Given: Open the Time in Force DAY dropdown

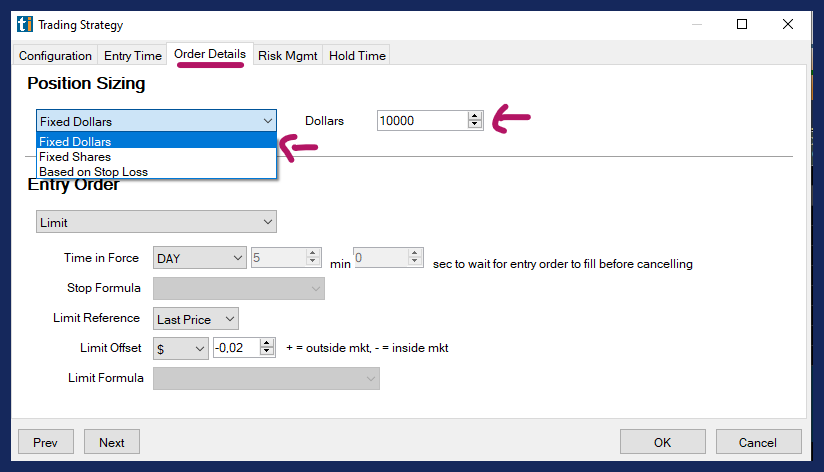Looking at the screenshot, I should coord(236,258).
